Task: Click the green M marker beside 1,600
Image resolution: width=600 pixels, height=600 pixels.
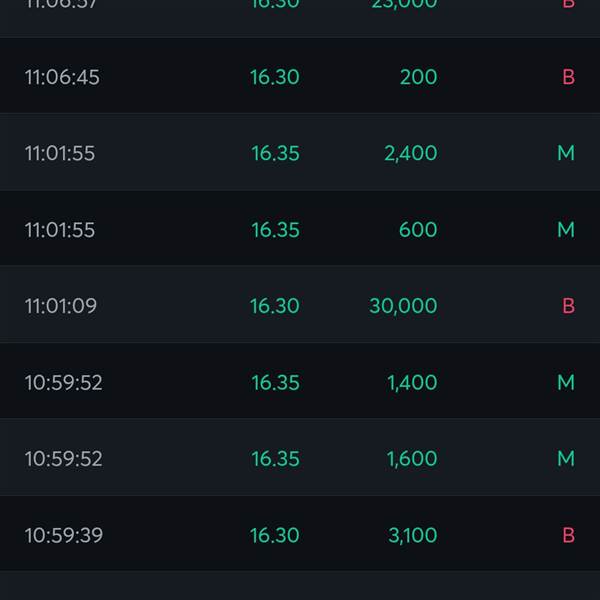Action: click(566, 458)
